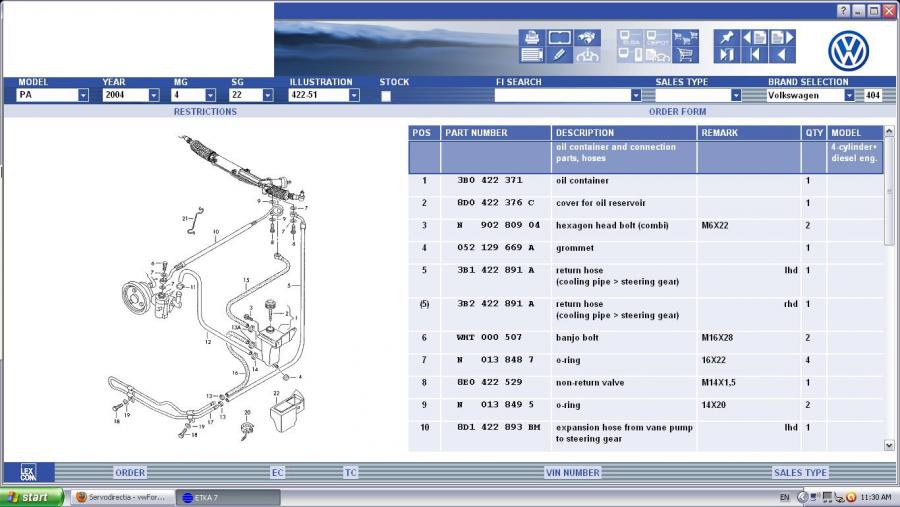This screenshot has width=900, height=507.
Task: Click the pushpin icon
Action: click(726, 37)
